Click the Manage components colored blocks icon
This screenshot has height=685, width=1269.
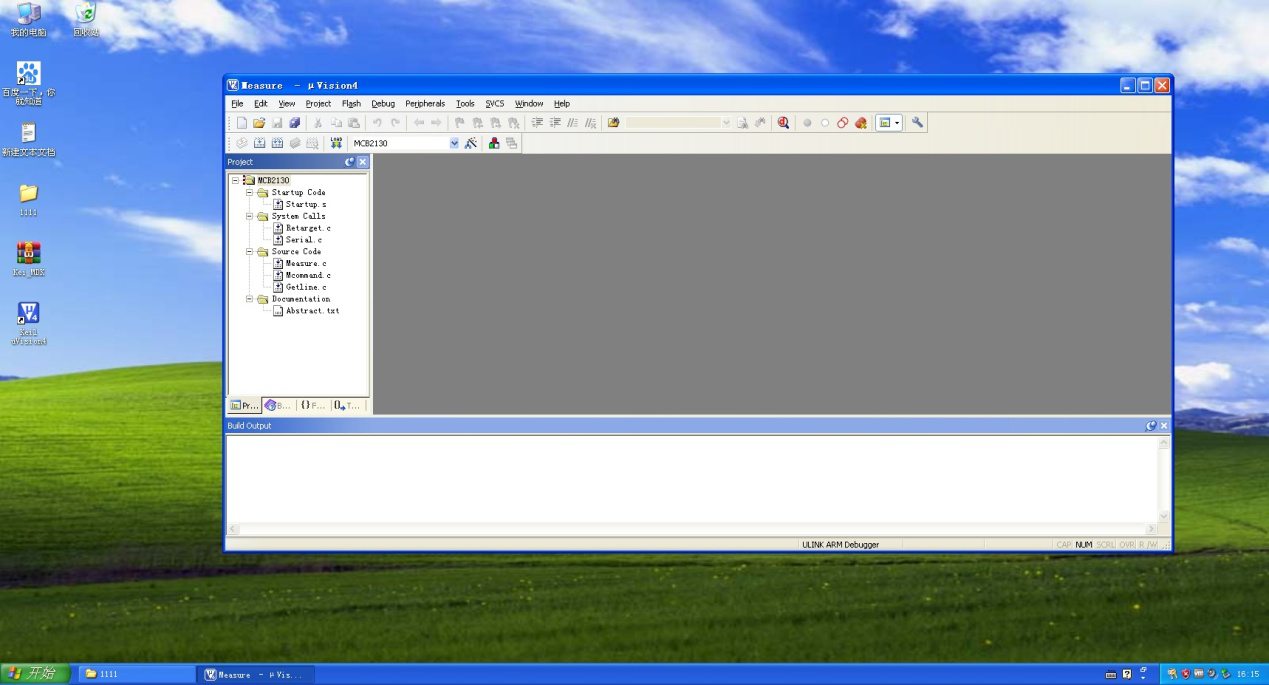[x=494, y=143]
